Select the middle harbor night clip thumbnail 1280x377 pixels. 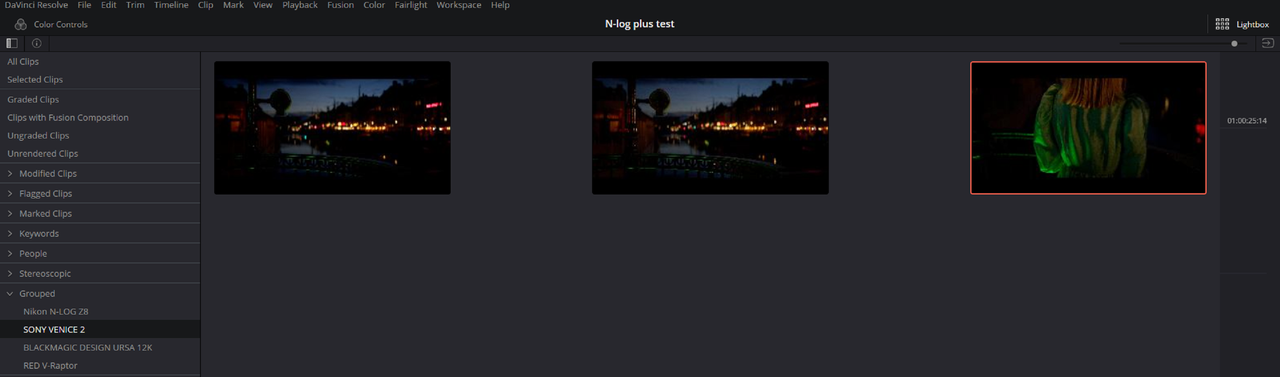point(710,128)
